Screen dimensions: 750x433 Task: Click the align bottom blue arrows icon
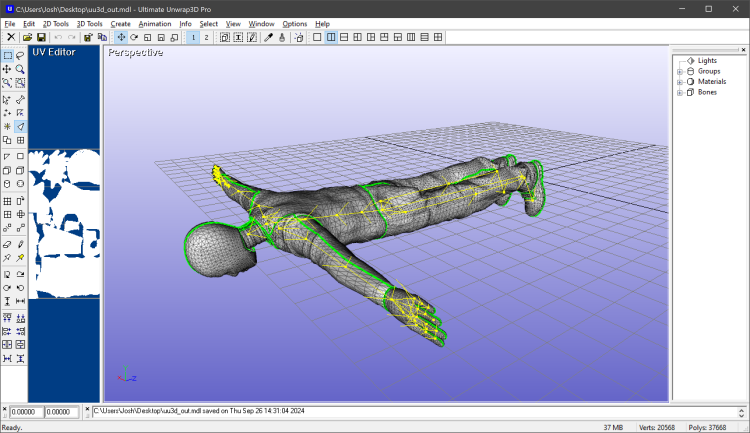pos(20,318)
